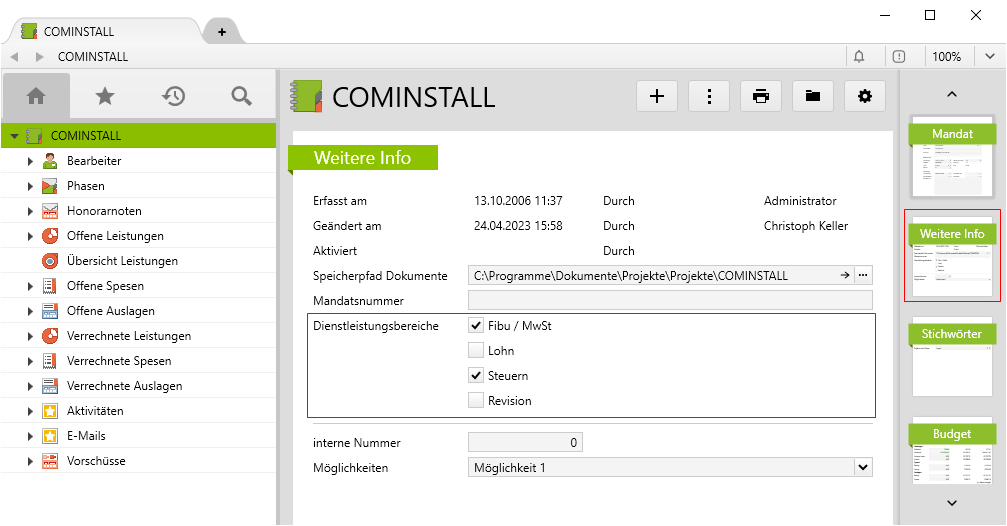Expand the Bearbeiter tree node

coord(30,161)
